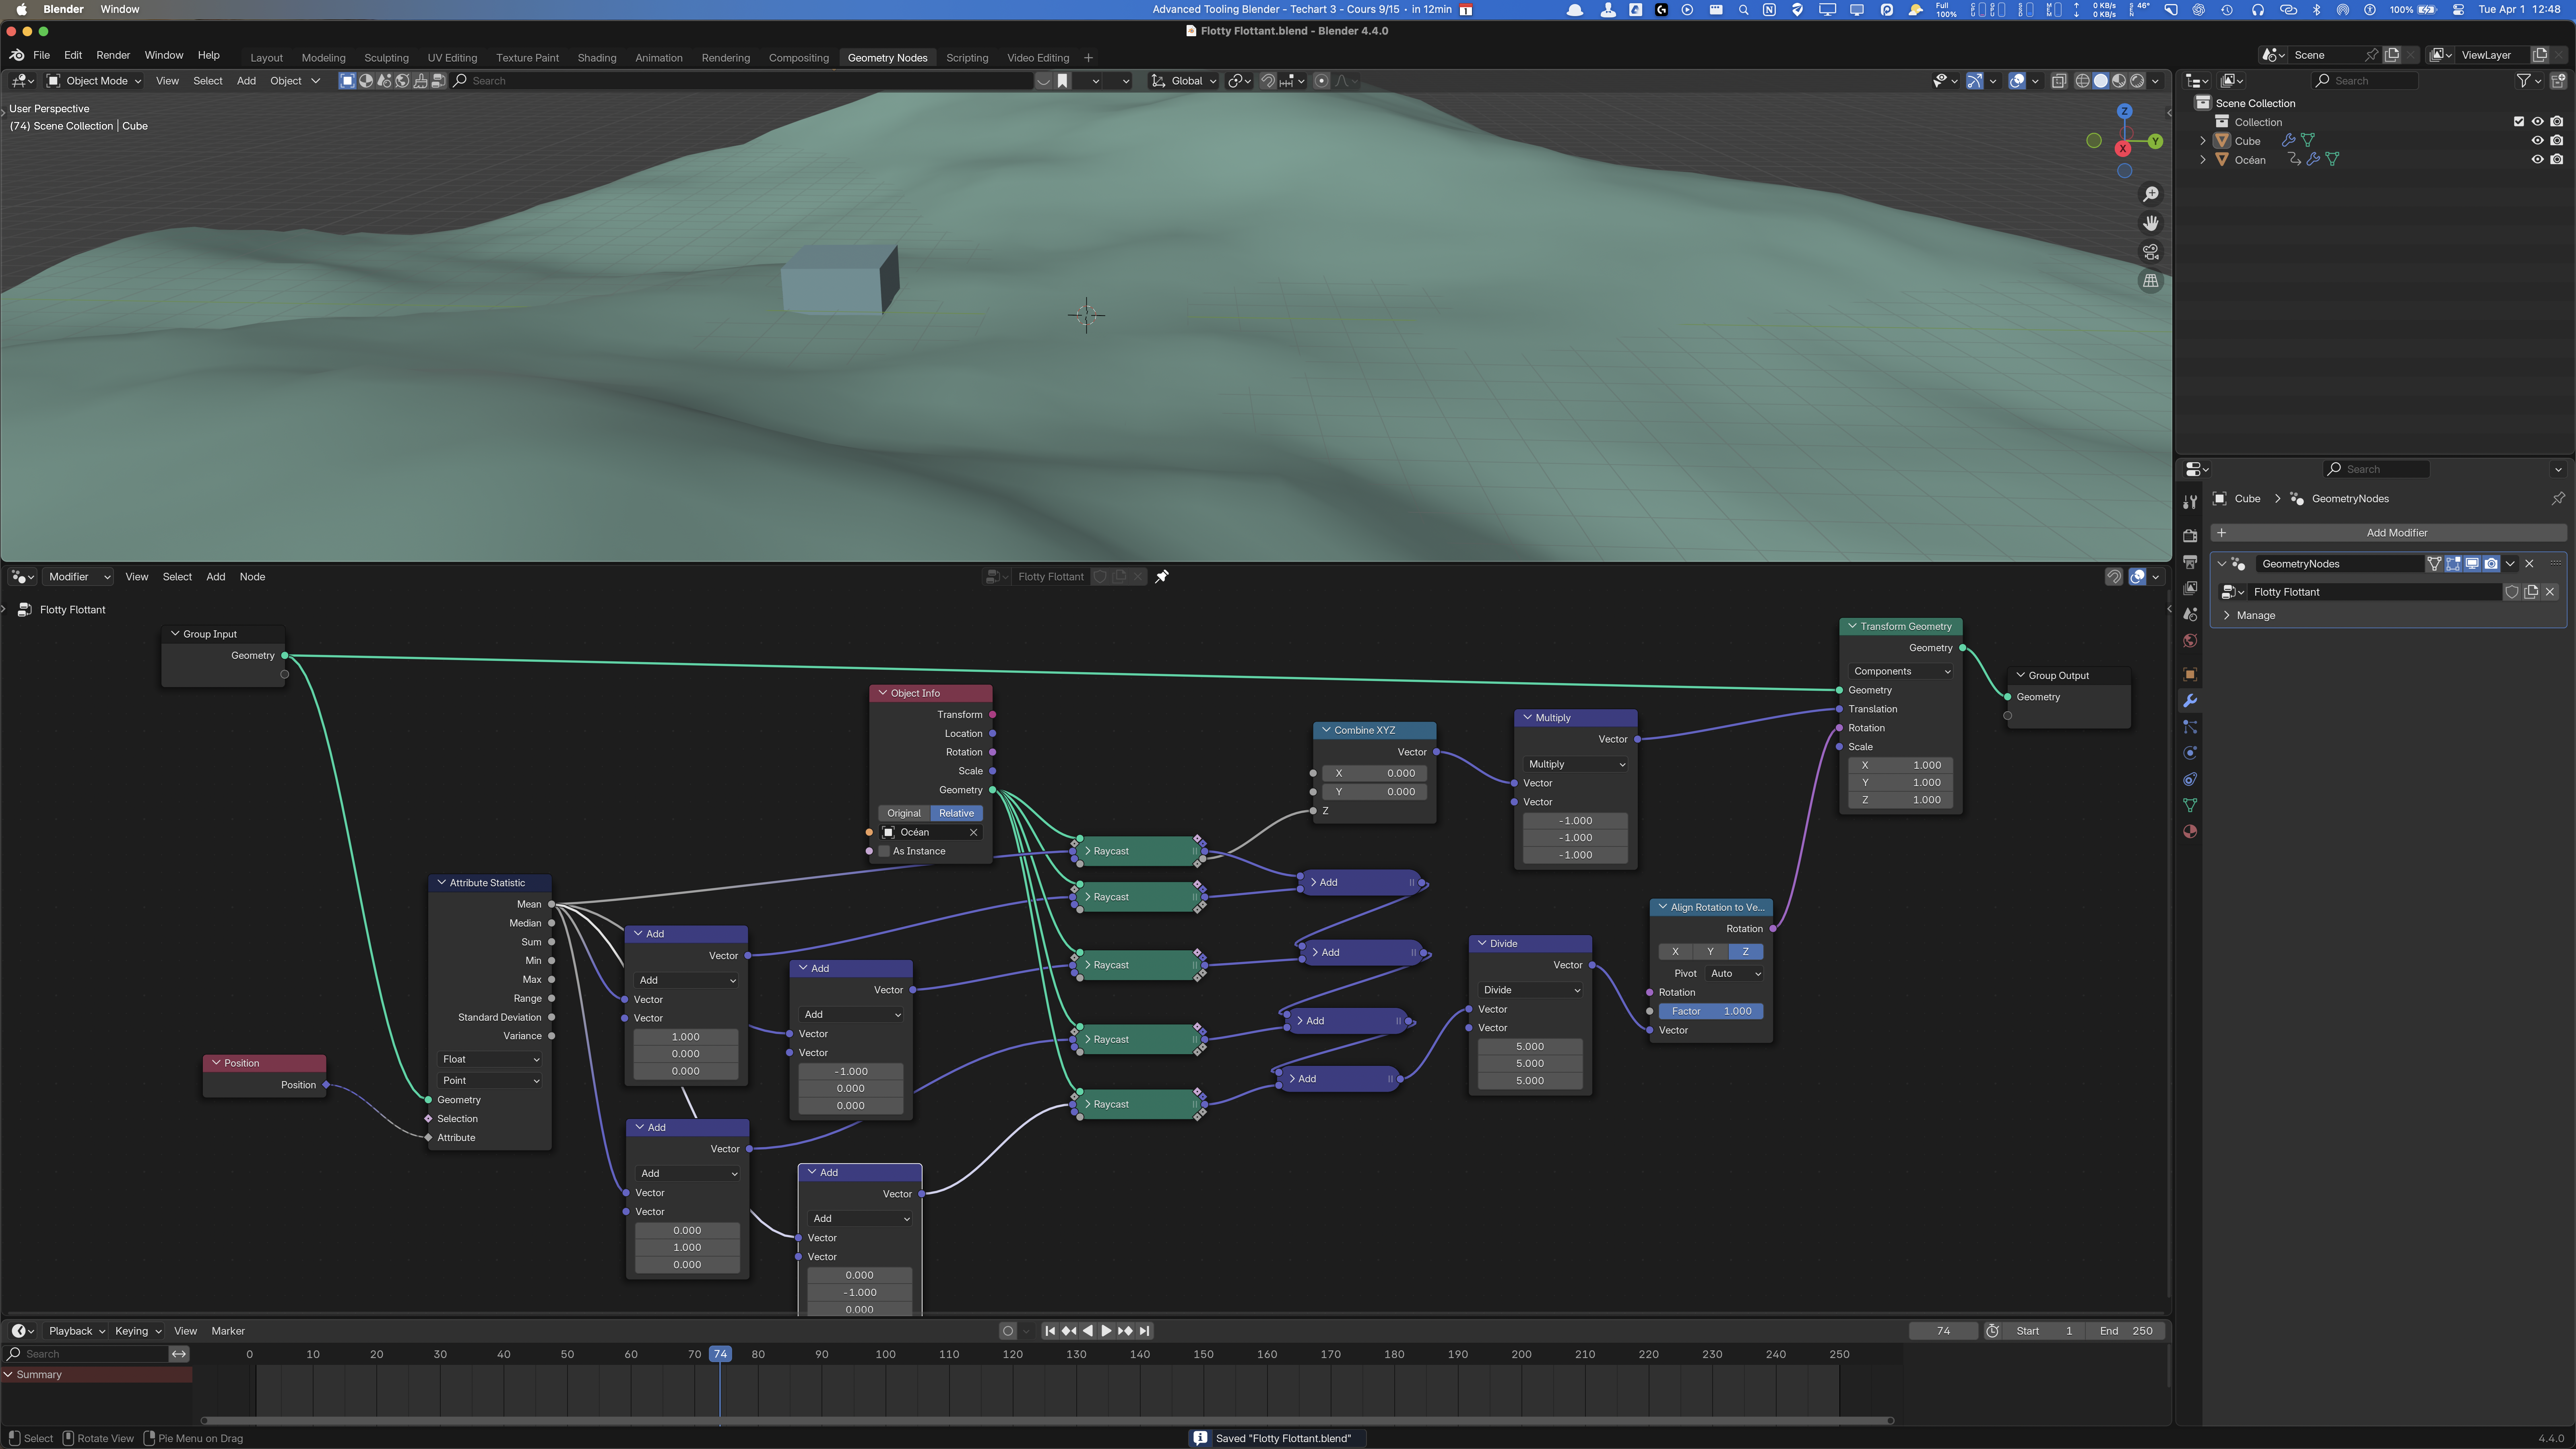The height and width of the screenshot is (1449, 2576).
Task: Toggle X-ray mode in viewport header
Action: coord(2059,81)
